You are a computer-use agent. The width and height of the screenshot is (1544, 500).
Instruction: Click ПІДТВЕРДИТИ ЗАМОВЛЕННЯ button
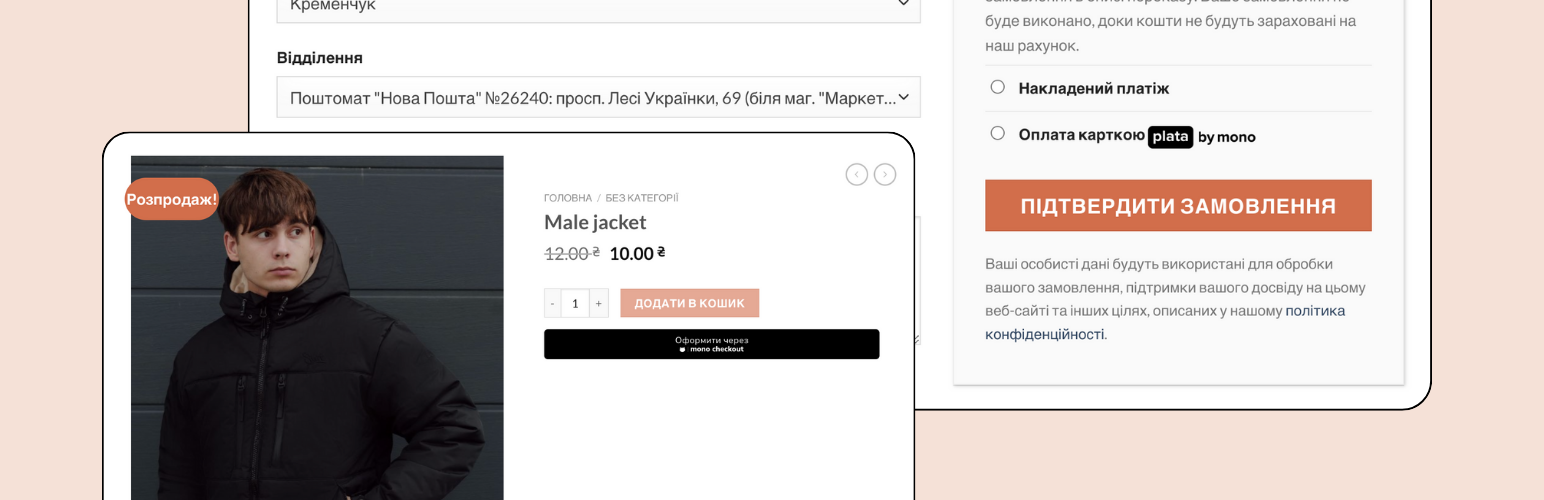click(1178, 206)
